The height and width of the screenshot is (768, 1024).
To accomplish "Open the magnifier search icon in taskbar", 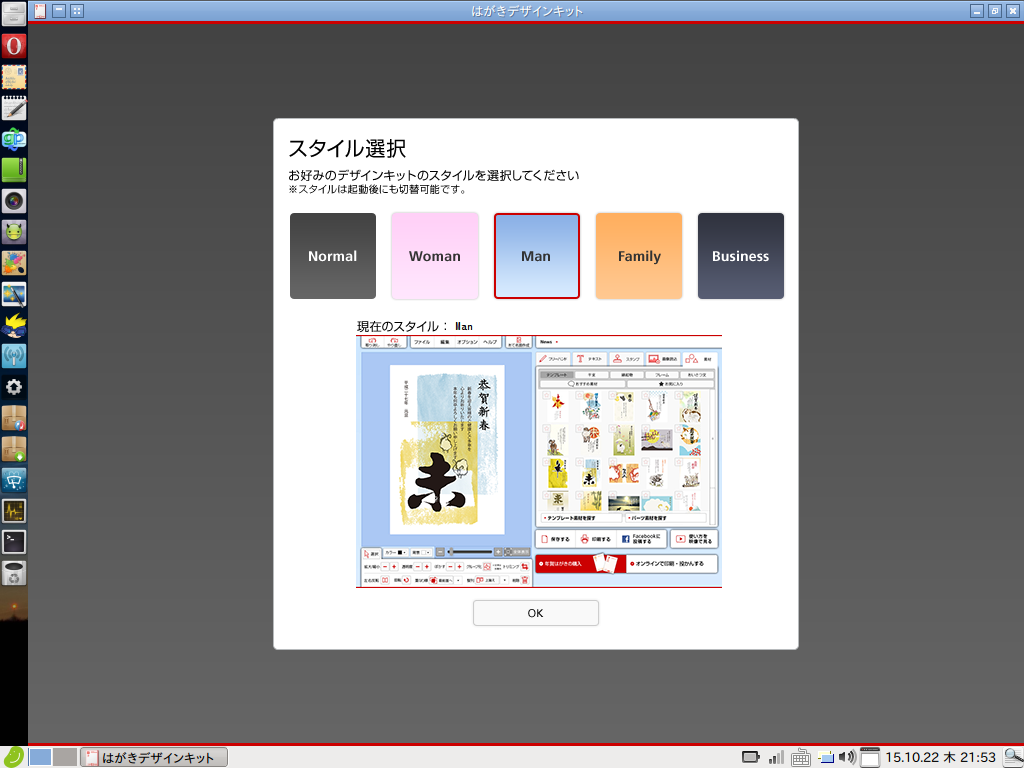I will click(1012, 757).
